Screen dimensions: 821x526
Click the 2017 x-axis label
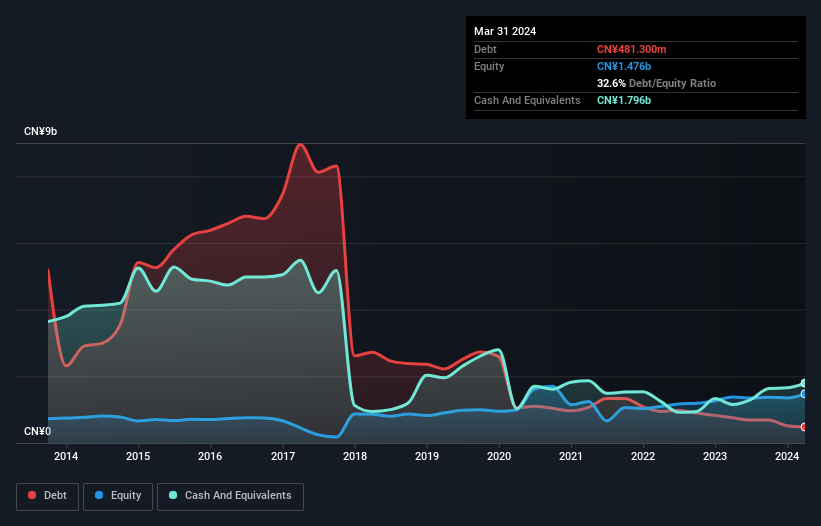point(283,456)
